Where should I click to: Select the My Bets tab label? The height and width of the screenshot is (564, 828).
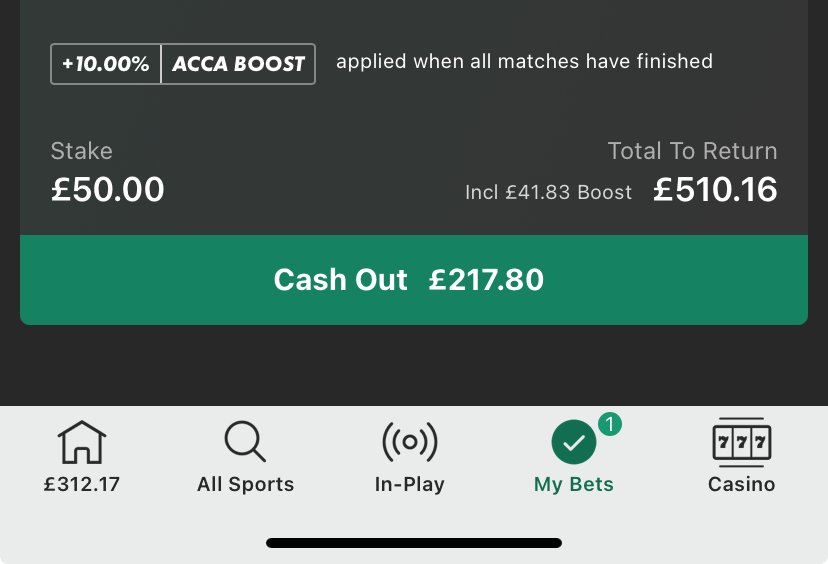[x=573, y=485]
